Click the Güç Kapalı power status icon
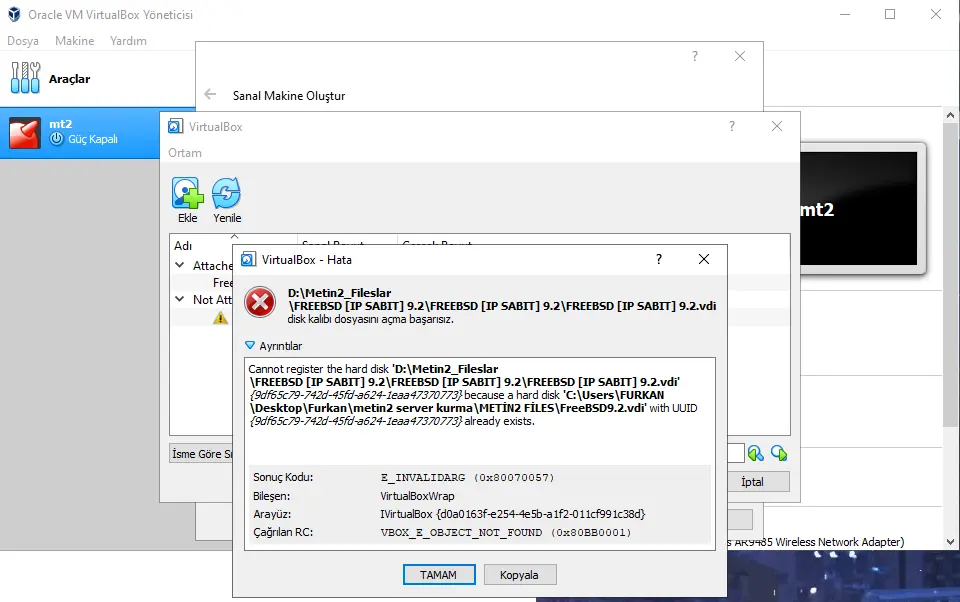This screenshot has height=602, width=960. (x=56, y=139)
